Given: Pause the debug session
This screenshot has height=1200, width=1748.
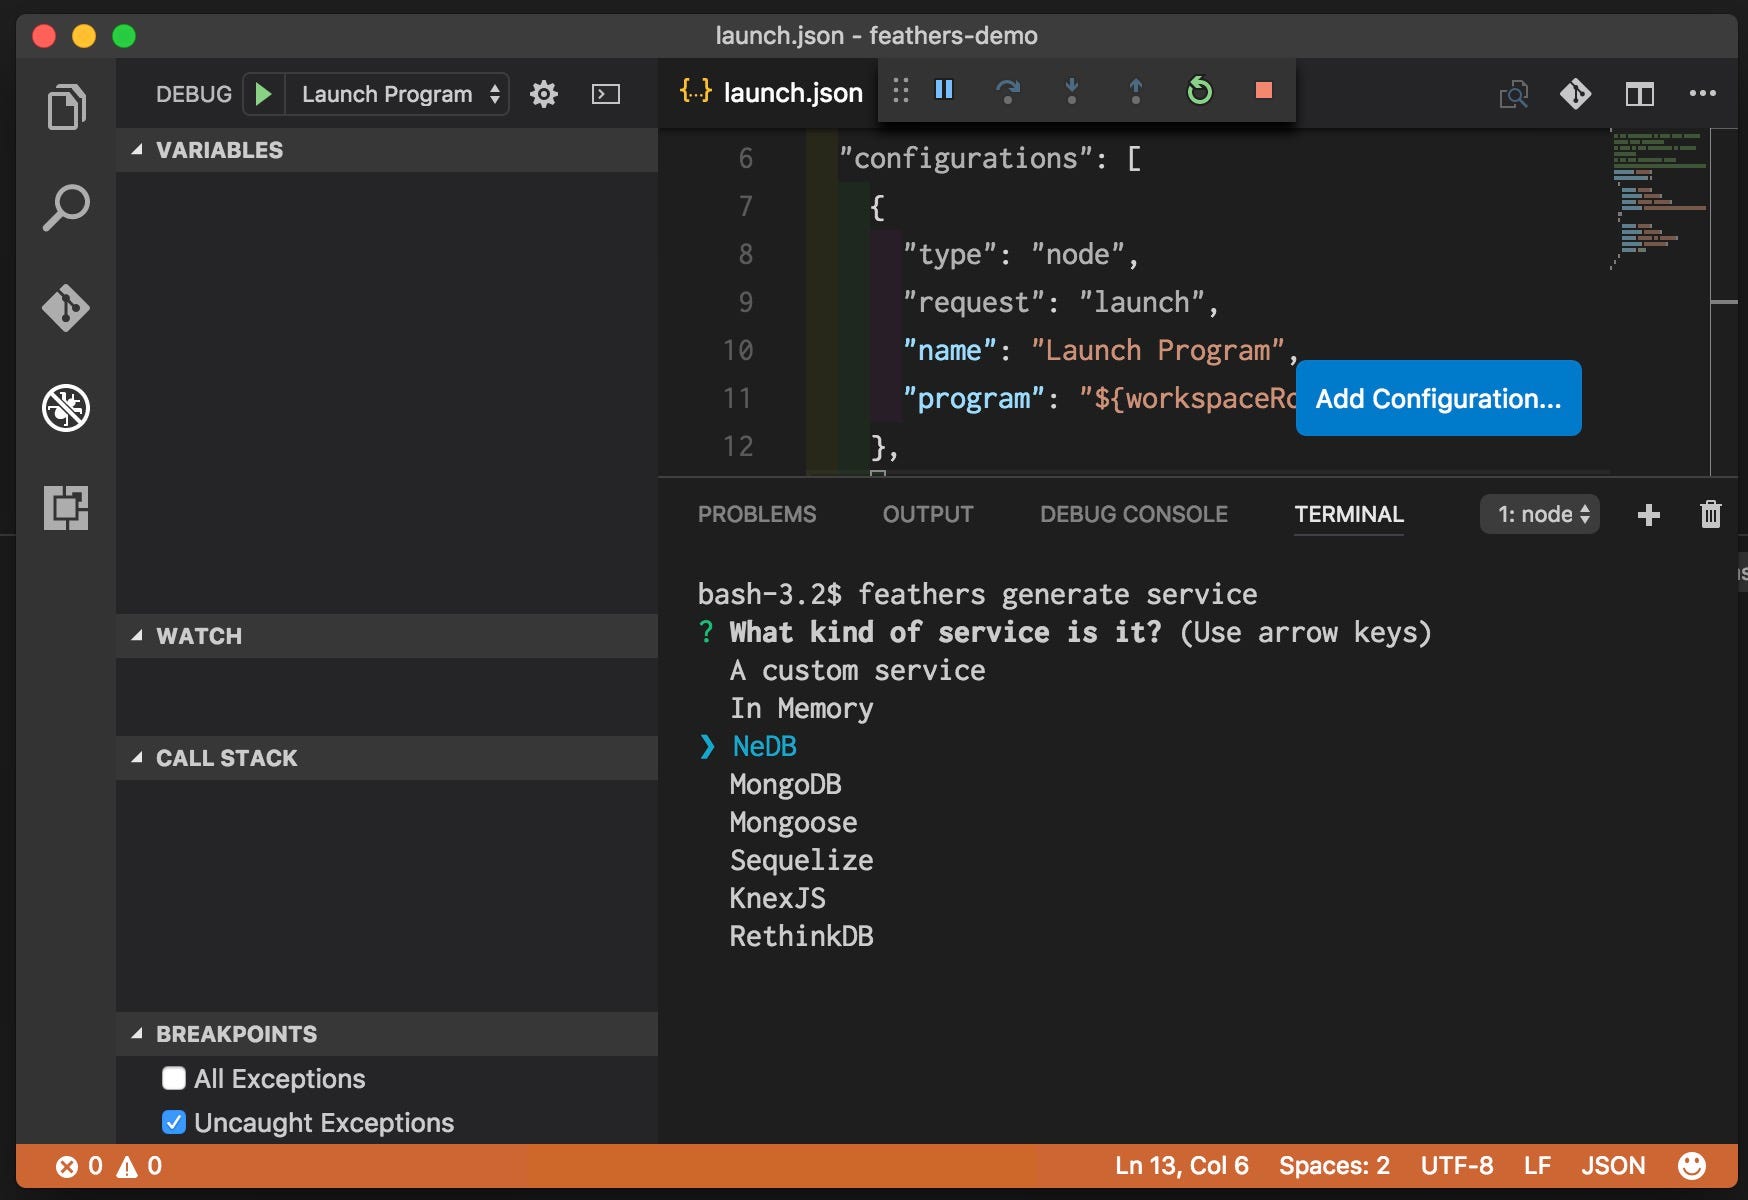Looking at the screenshot, I should [944, 90].
